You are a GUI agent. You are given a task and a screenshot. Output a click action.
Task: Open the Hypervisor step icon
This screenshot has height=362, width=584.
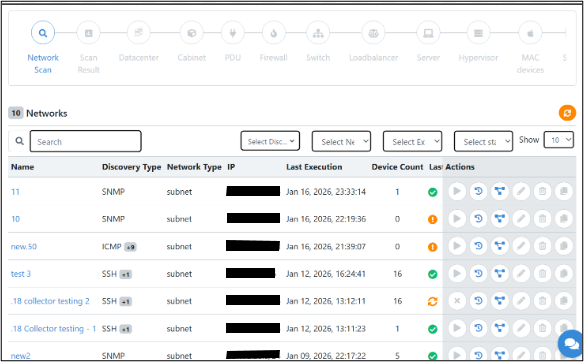pyautogui.click(x=478, y=33)
